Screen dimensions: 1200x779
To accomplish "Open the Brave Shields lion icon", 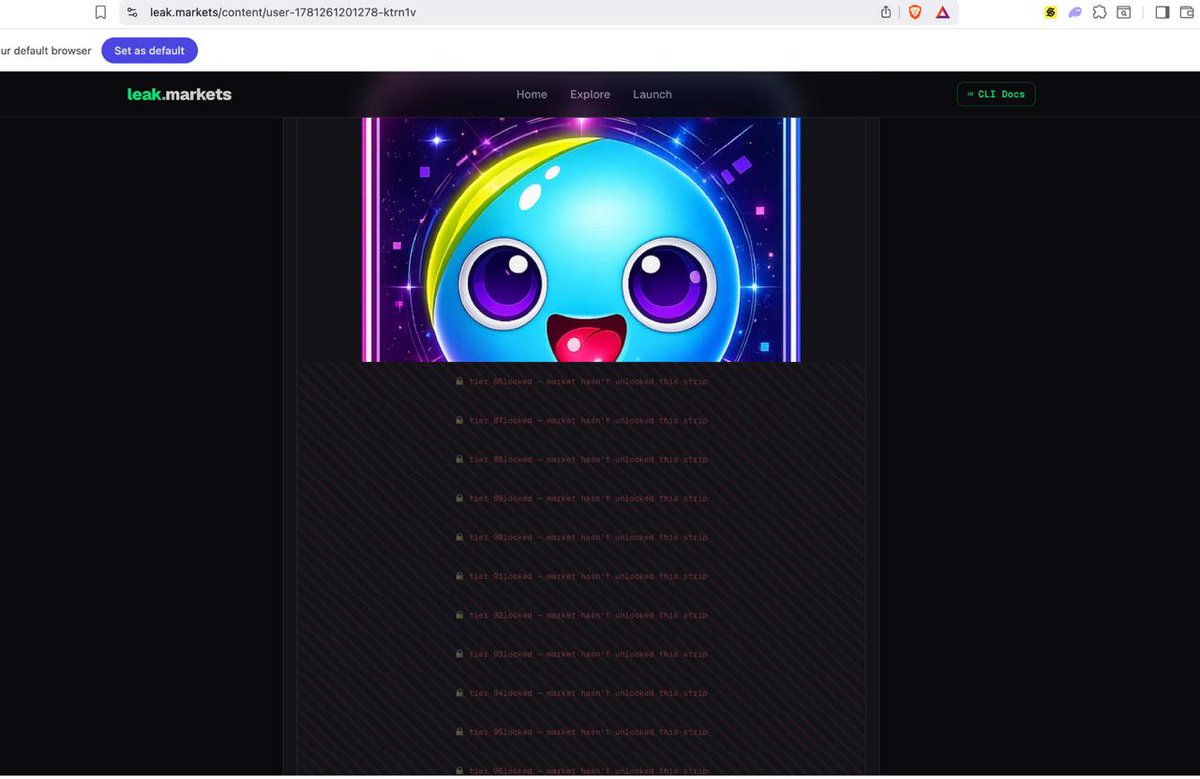I will tap(914, 12).
